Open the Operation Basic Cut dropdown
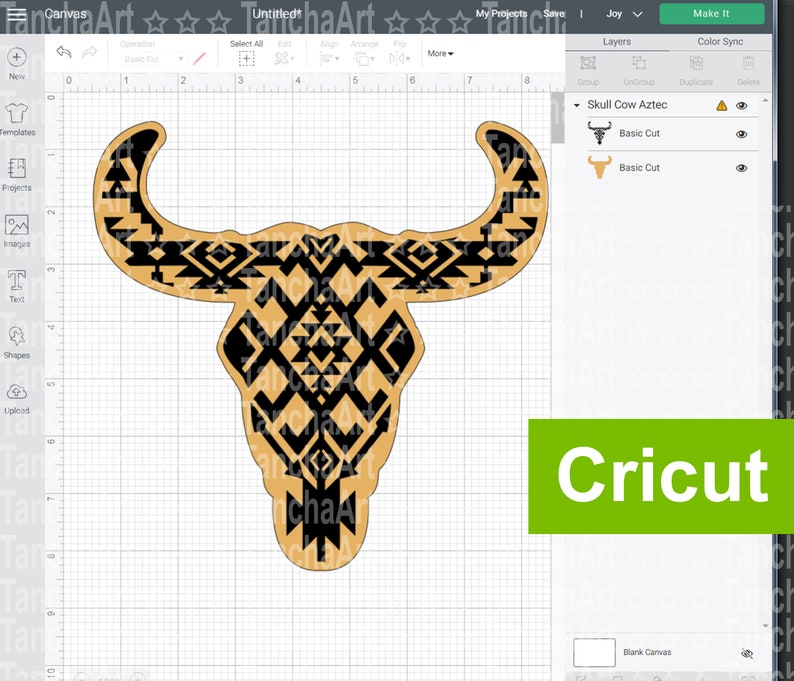The image size is (794, 681). pos(152,59)
